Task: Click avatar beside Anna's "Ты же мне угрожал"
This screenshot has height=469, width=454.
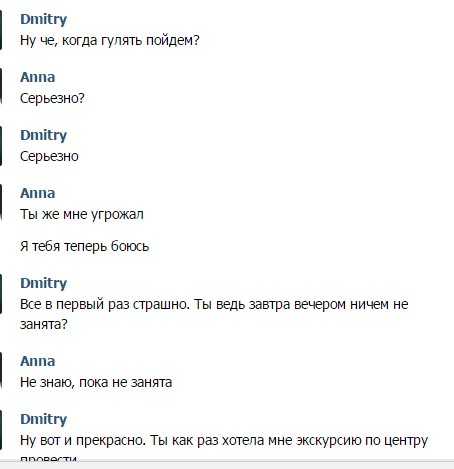Action: click(x=1, y=203)
